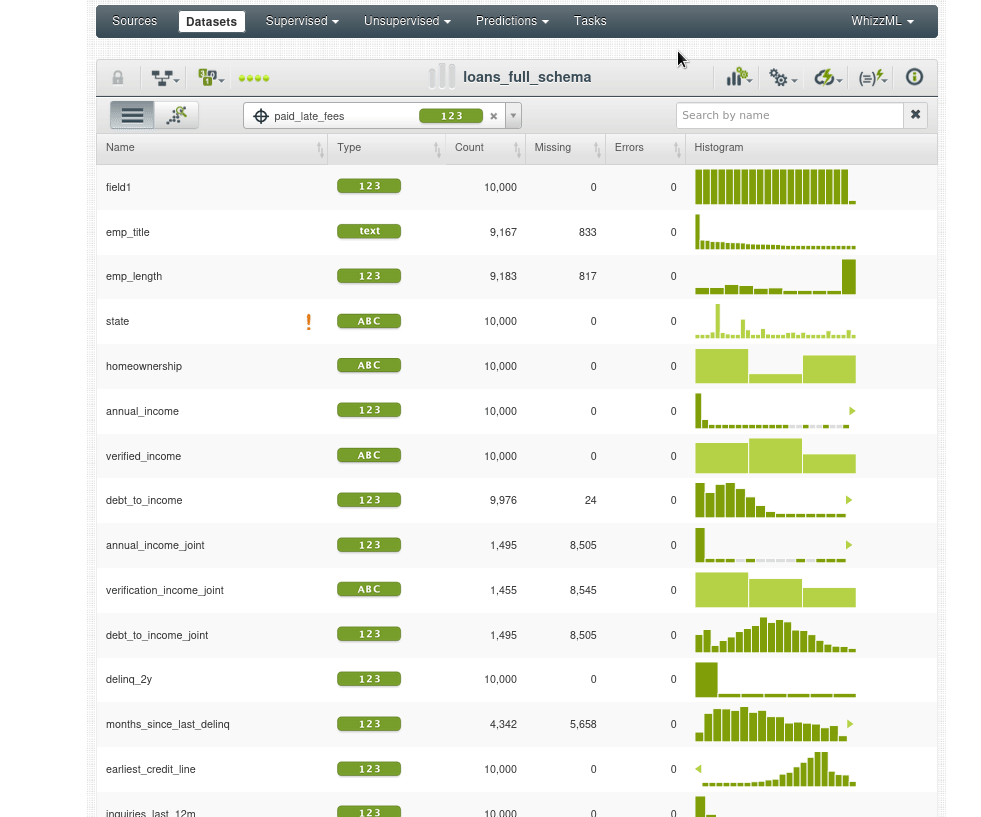
Task: Clear the search by name box
Action: pos(915,115)
